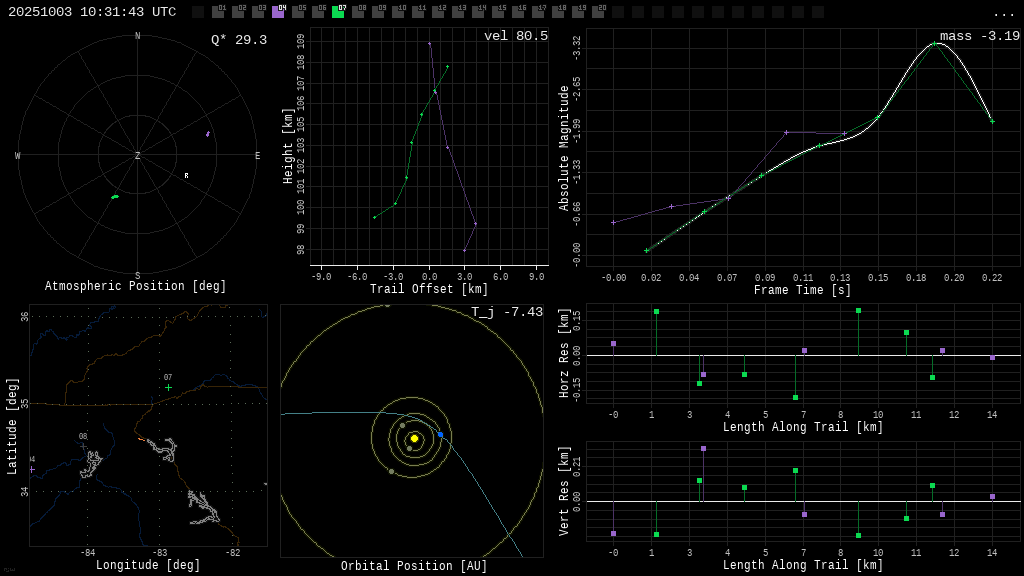Click the green meteor track in sky plot

115,196
